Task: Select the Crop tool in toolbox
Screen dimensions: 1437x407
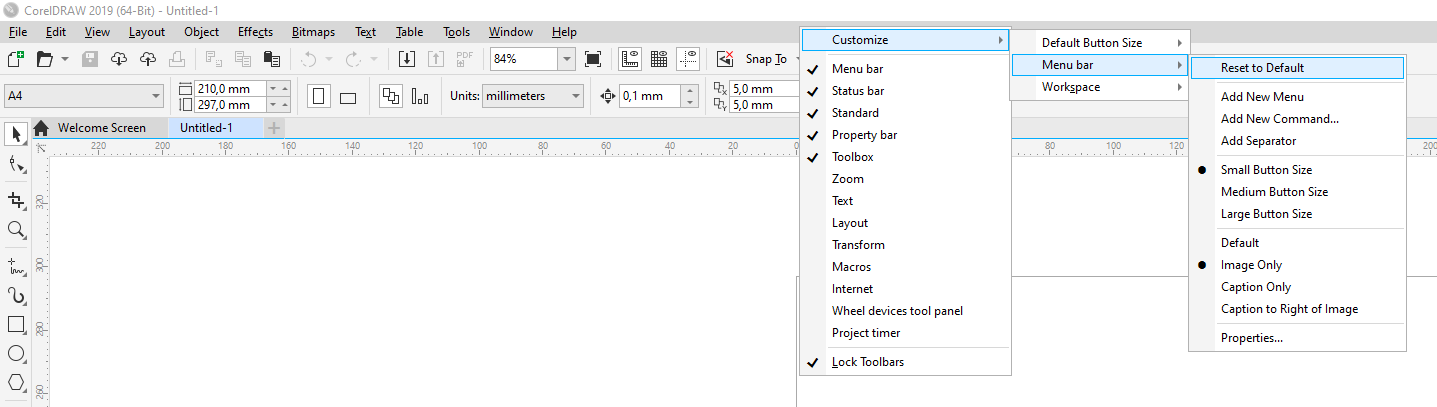Action: click(x=16, y=200)
